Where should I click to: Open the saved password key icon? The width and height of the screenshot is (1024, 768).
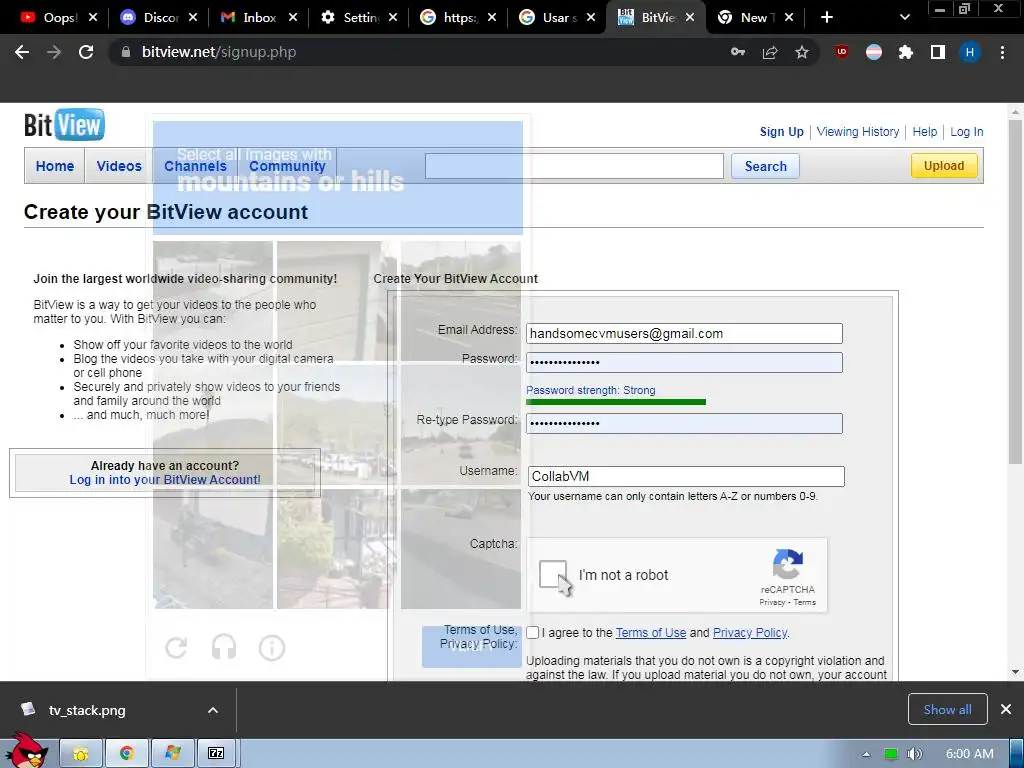738,52
